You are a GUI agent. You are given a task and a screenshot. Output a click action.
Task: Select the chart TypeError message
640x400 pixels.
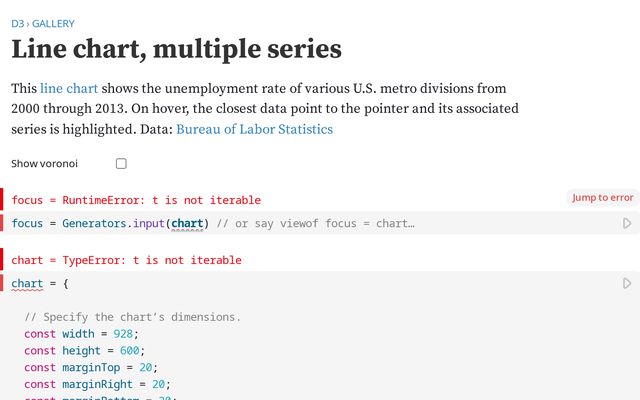pyautogui.click(x=126, y=260)
